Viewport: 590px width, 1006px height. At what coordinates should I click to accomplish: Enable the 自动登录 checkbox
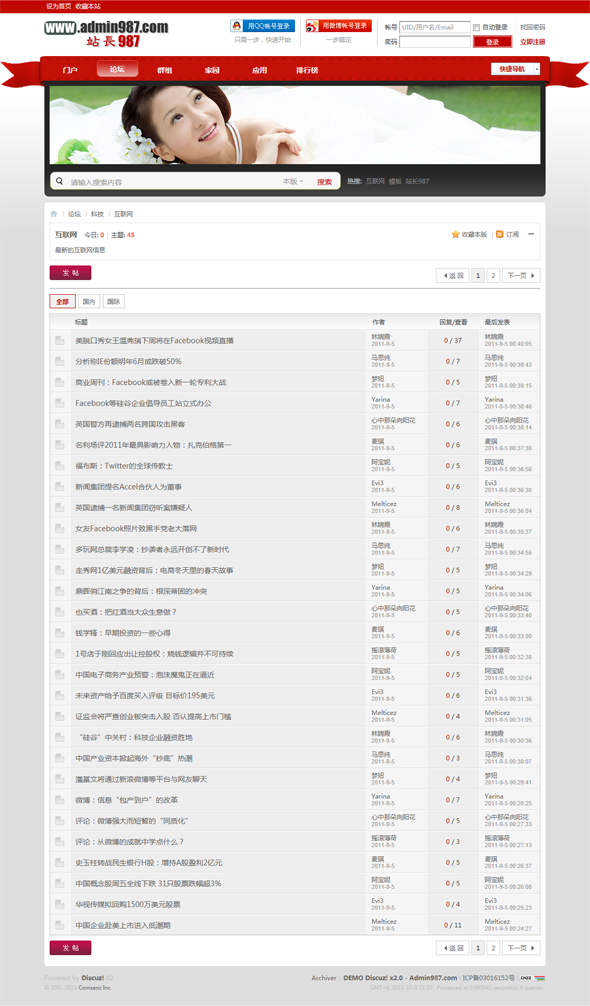tap(476, 28)
